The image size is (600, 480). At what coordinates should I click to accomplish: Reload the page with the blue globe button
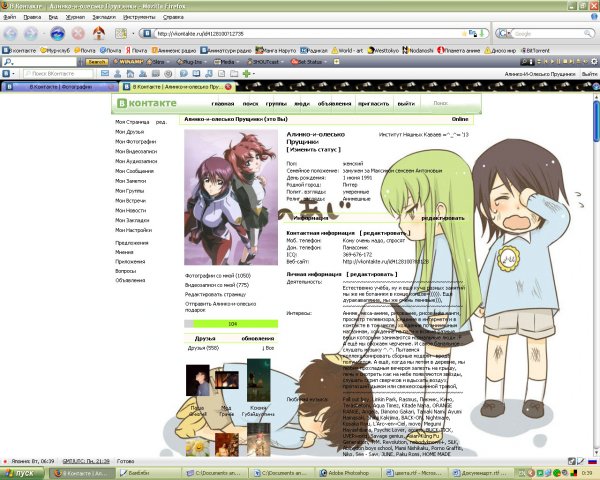pyautogui.click(x=58, y=34)
